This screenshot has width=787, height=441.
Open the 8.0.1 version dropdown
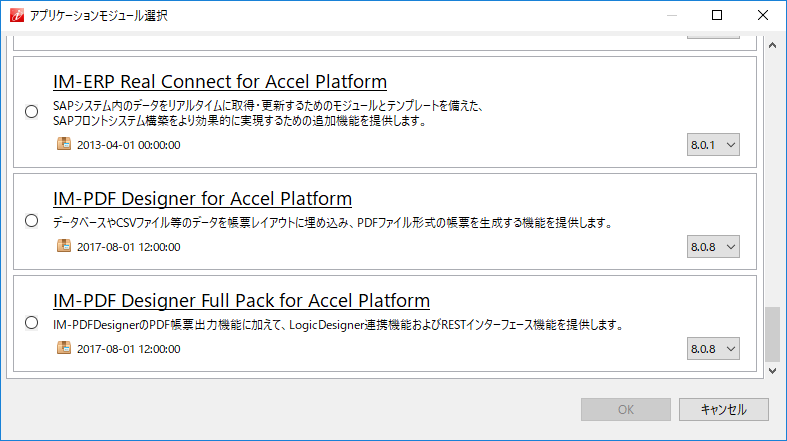[713, 145]
